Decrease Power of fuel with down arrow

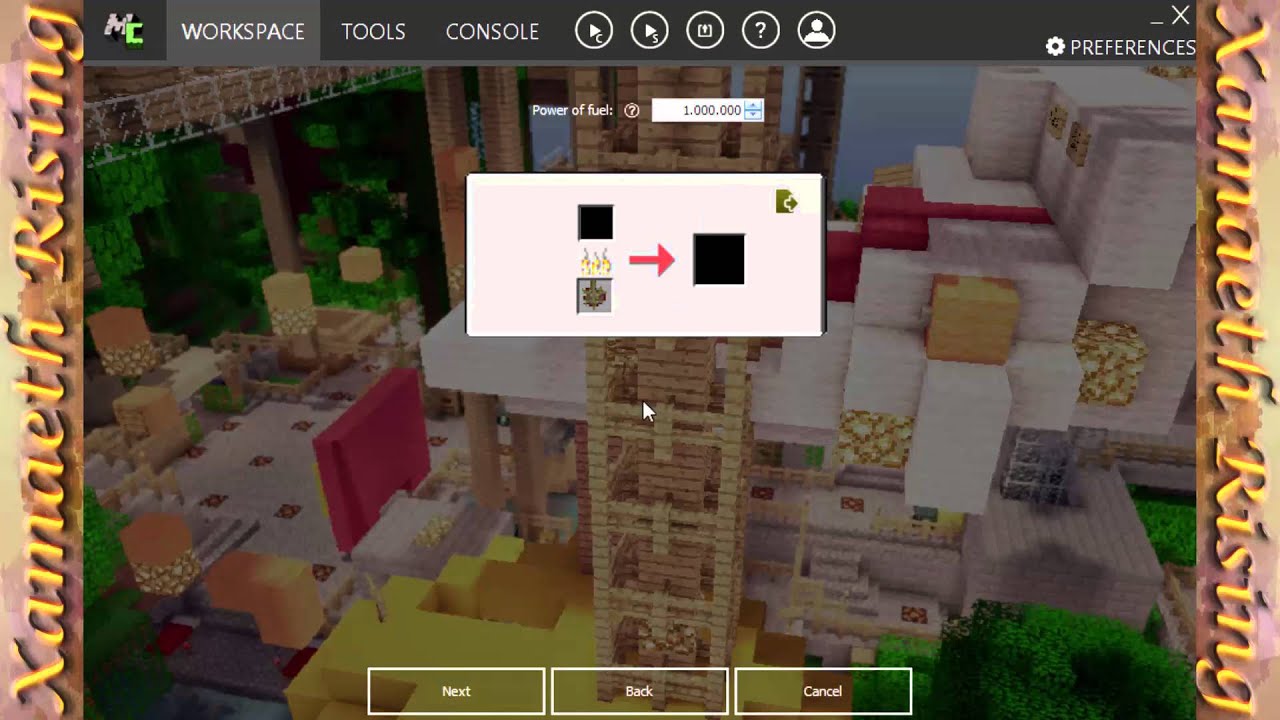pos(753,116)
